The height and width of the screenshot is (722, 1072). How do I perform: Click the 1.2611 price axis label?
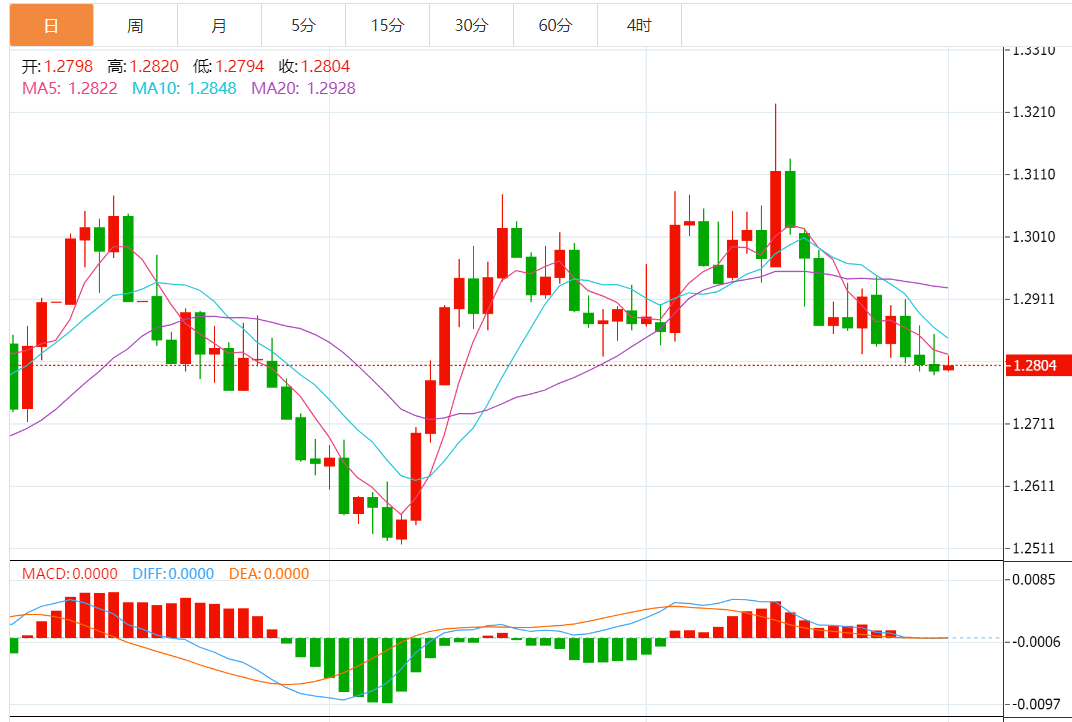(x=1034, y=486)
